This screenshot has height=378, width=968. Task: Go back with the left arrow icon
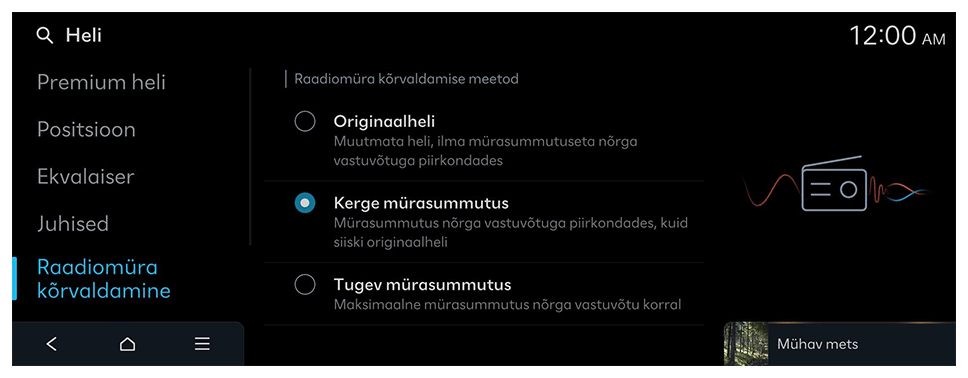[x=52, y=344]
